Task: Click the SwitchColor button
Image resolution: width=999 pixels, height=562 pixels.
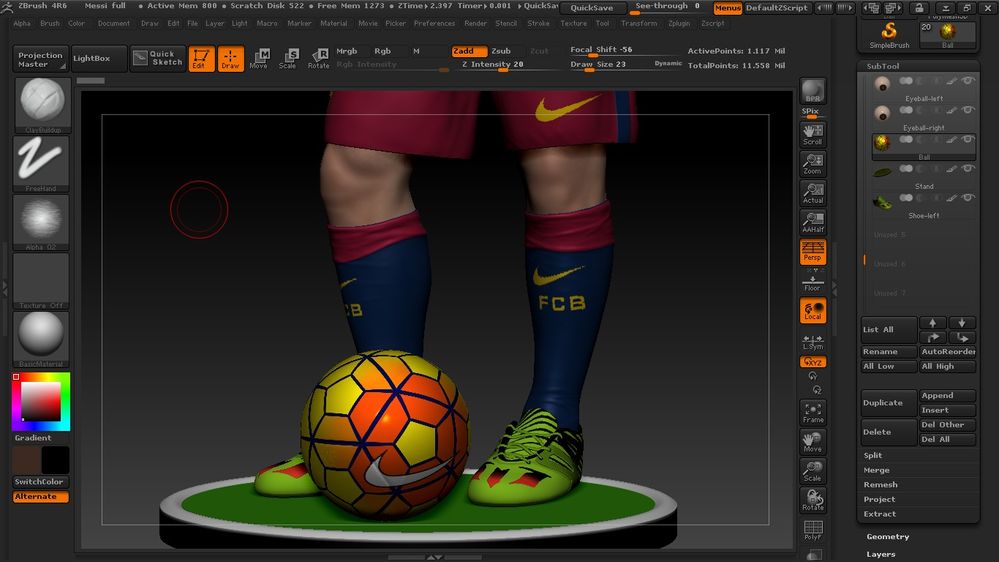Action: pyautogui.click(x=40, y=482)
